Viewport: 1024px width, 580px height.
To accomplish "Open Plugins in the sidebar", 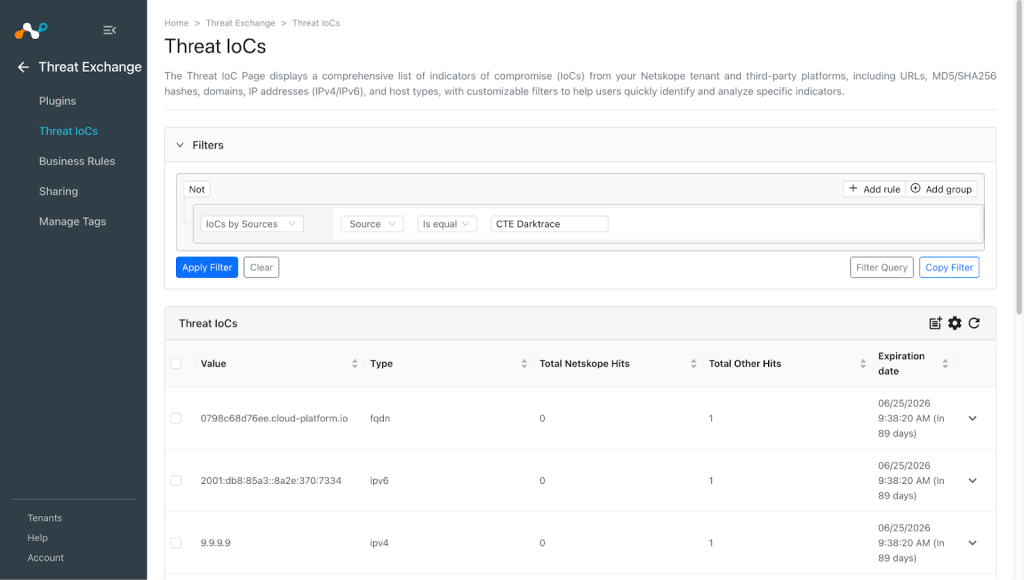I will (57, 101).
